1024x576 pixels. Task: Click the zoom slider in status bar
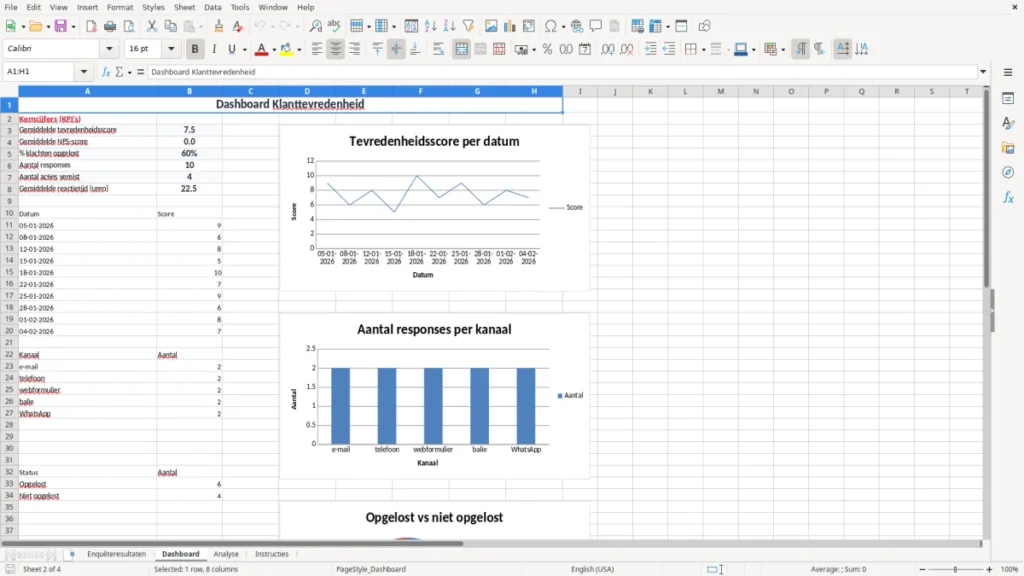[x=955, y=569]
